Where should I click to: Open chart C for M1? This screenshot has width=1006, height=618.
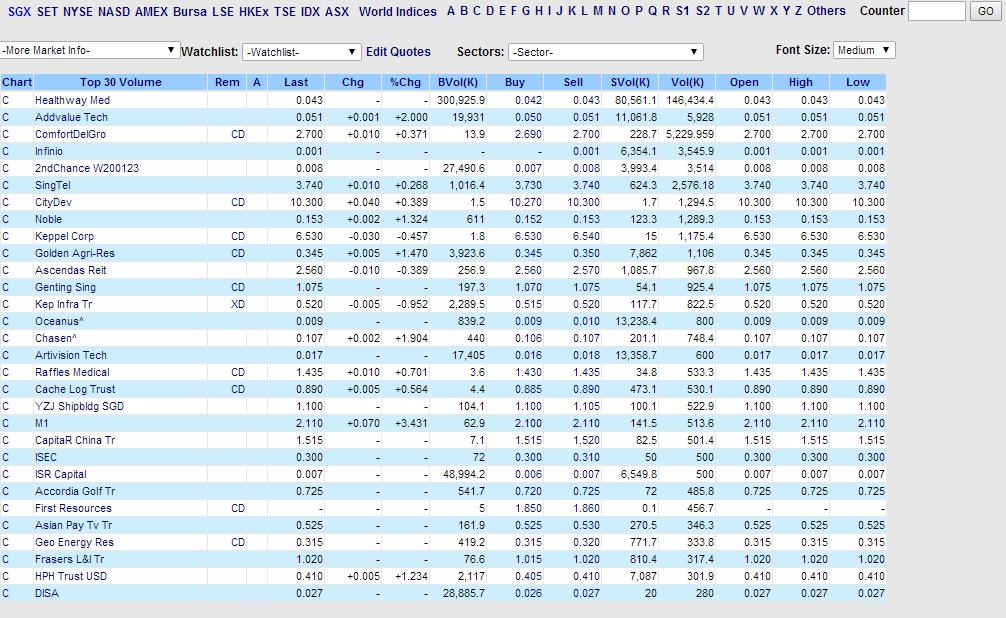click(6, 424)
